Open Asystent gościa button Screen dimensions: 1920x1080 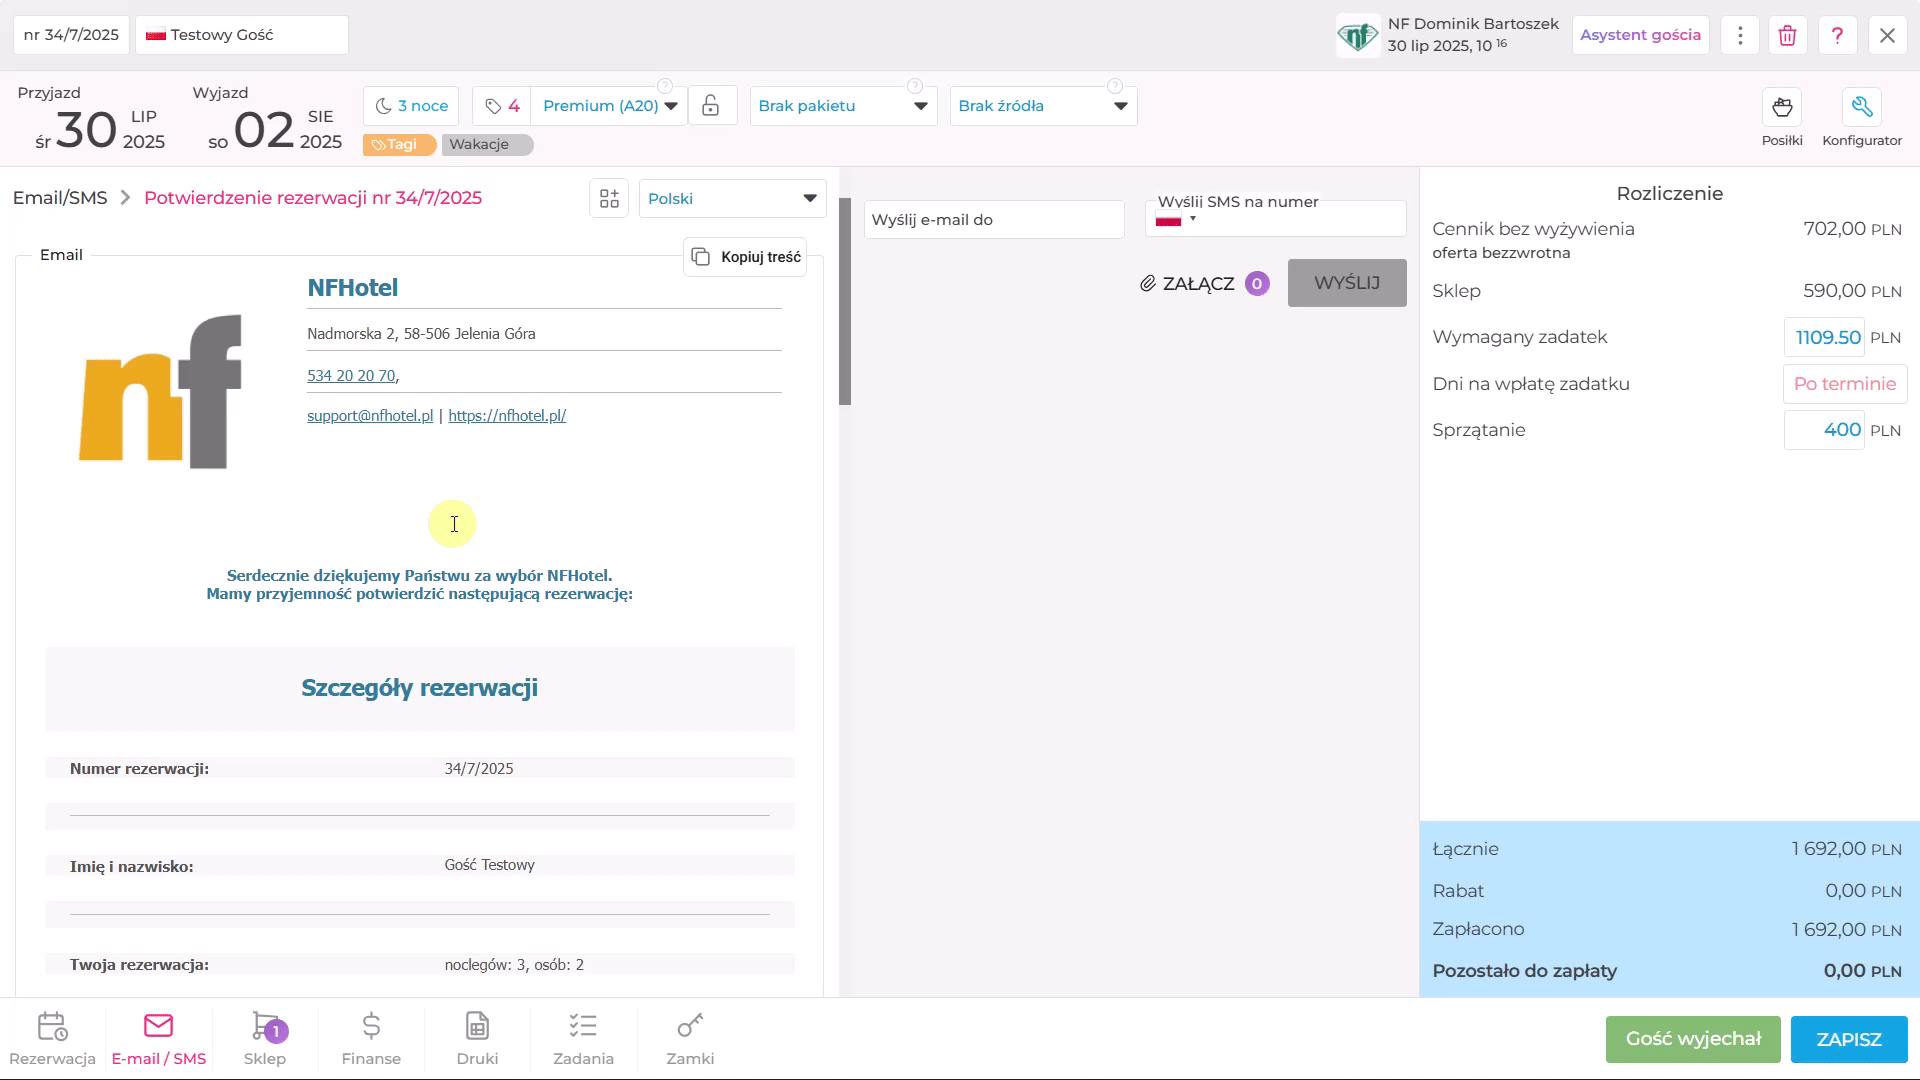[x=1640, y=35]
